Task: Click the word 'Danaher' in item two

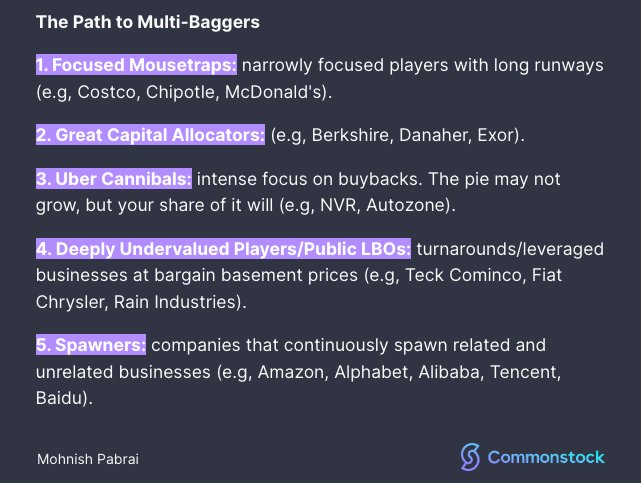Action: (433, 135)
